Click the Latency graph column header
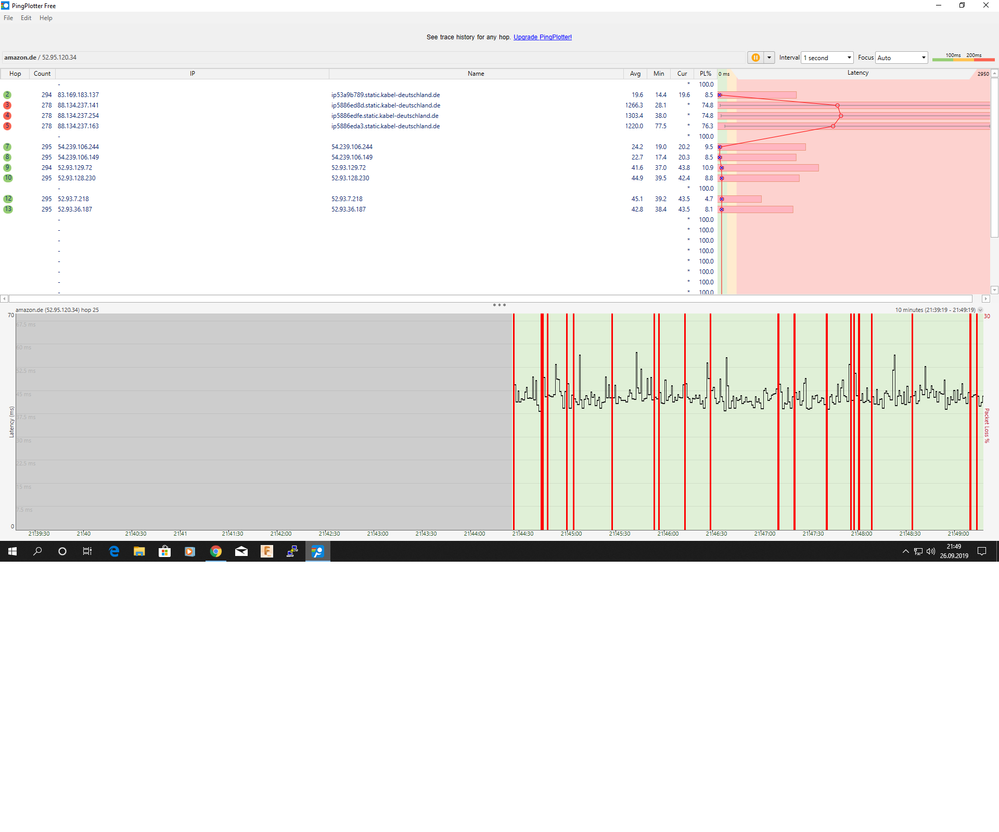The width and height of the screenshot is (999, 832). pos(858,73)
